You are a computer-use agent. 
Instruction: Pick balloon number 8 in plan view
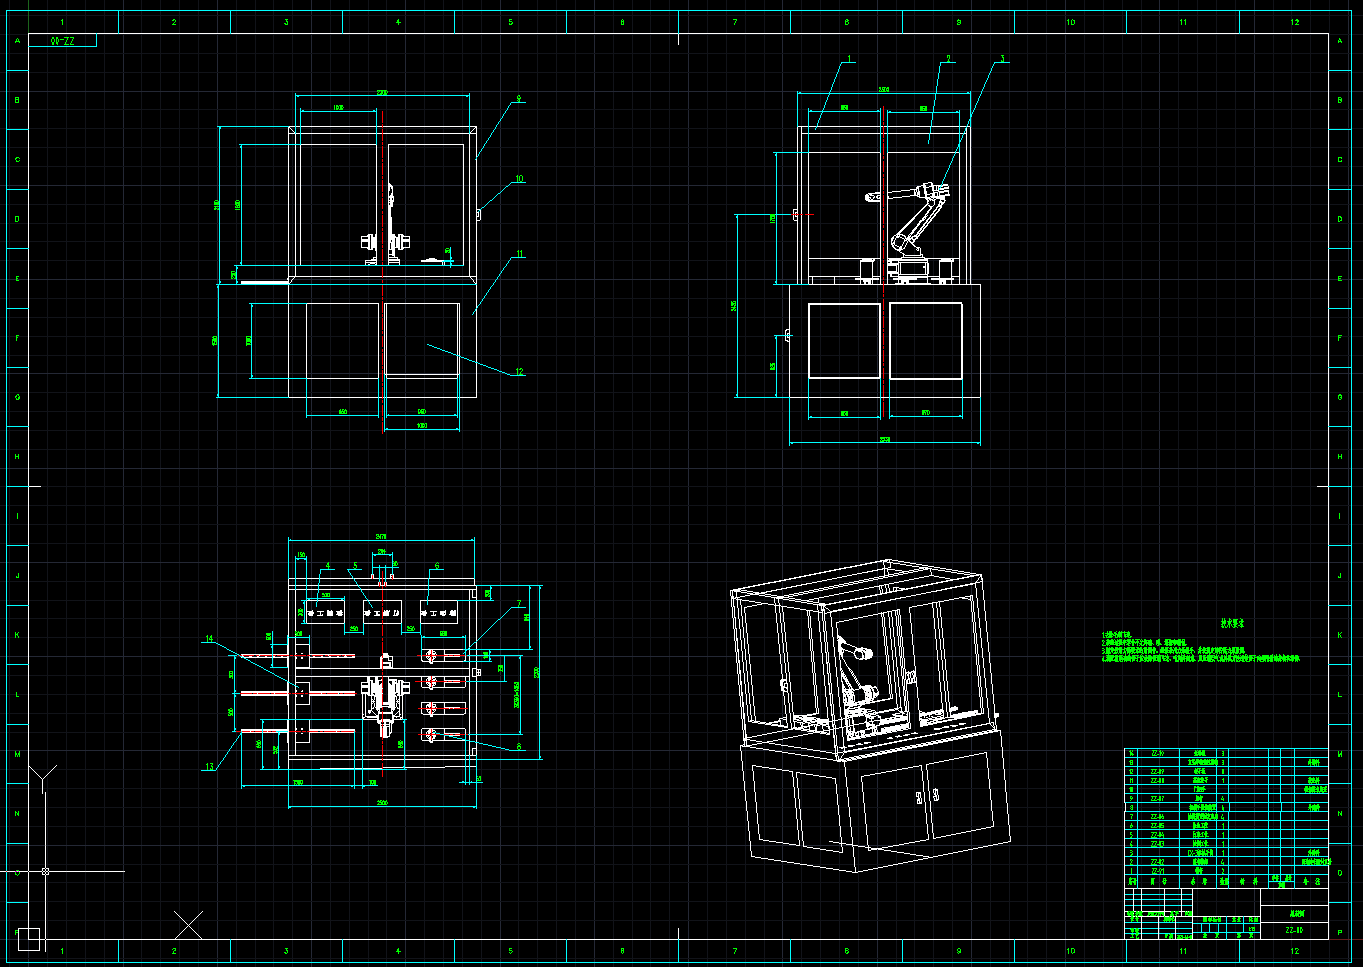coord(519,746)
